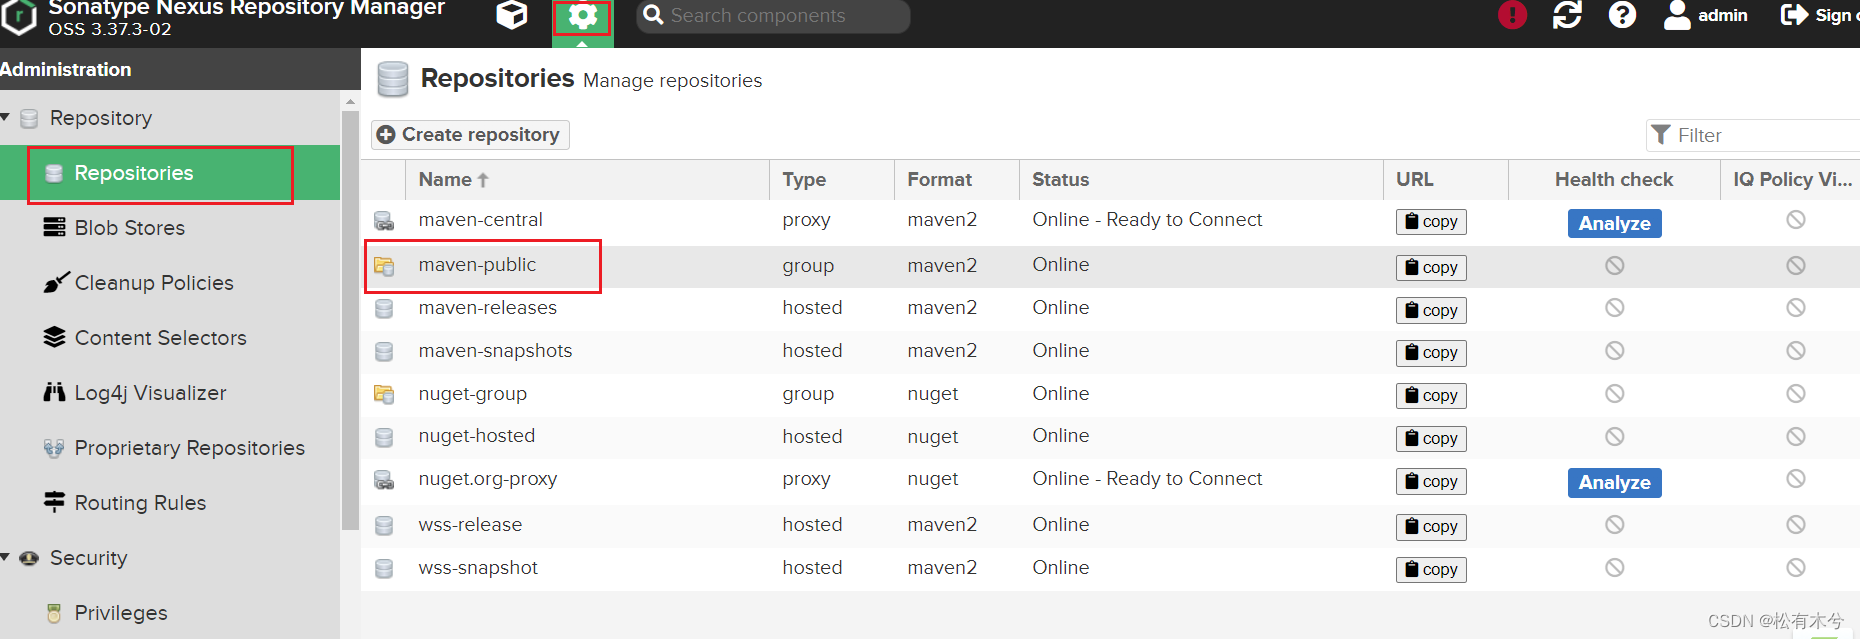Open the maven-releases repository name
This screenshot has height=639, width=1860.
488,308
